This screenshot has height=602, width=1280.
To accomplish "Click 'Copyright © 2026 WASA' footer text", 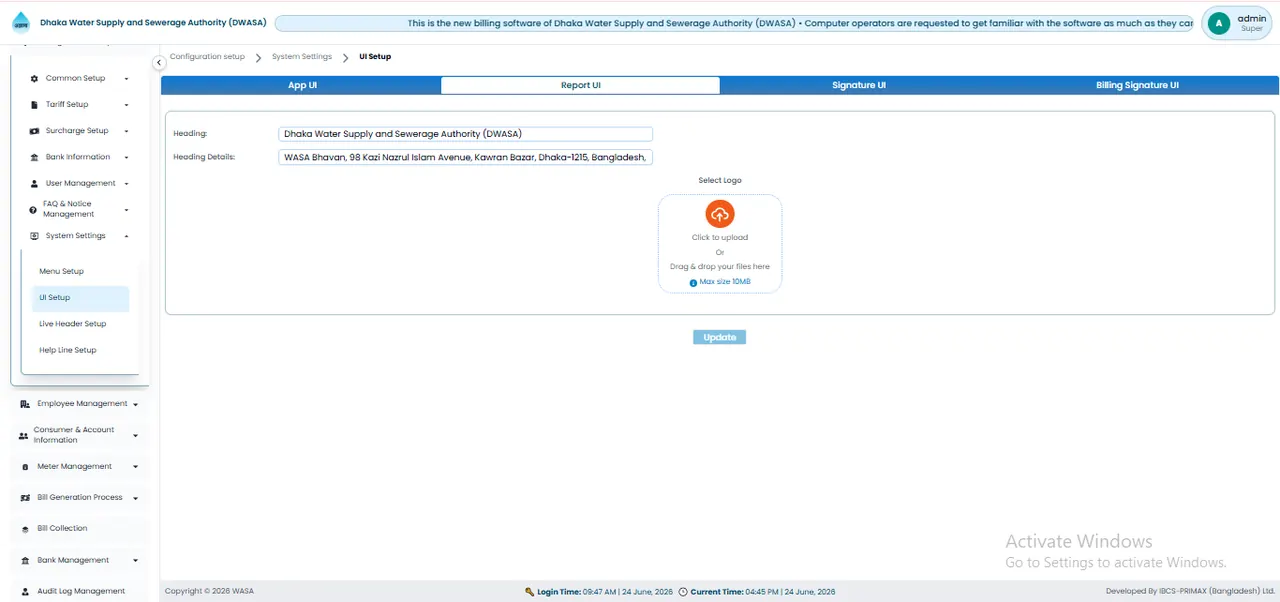I will pyautogui.click(x=209, y=591).
